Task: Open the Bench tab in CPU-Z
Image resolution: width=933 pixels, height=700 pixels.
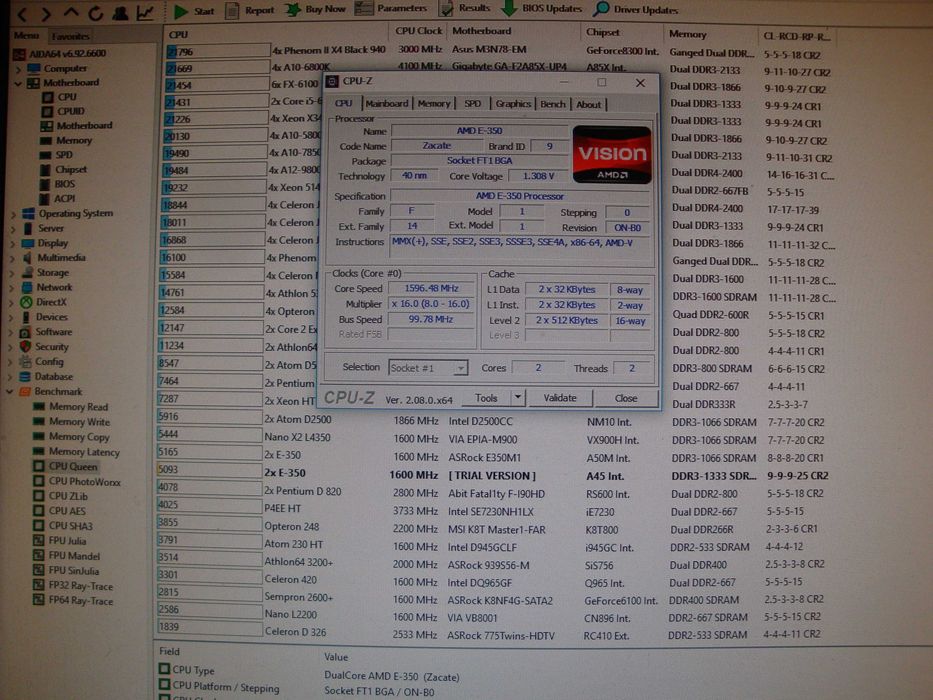Action: click(x=553, y=104)
